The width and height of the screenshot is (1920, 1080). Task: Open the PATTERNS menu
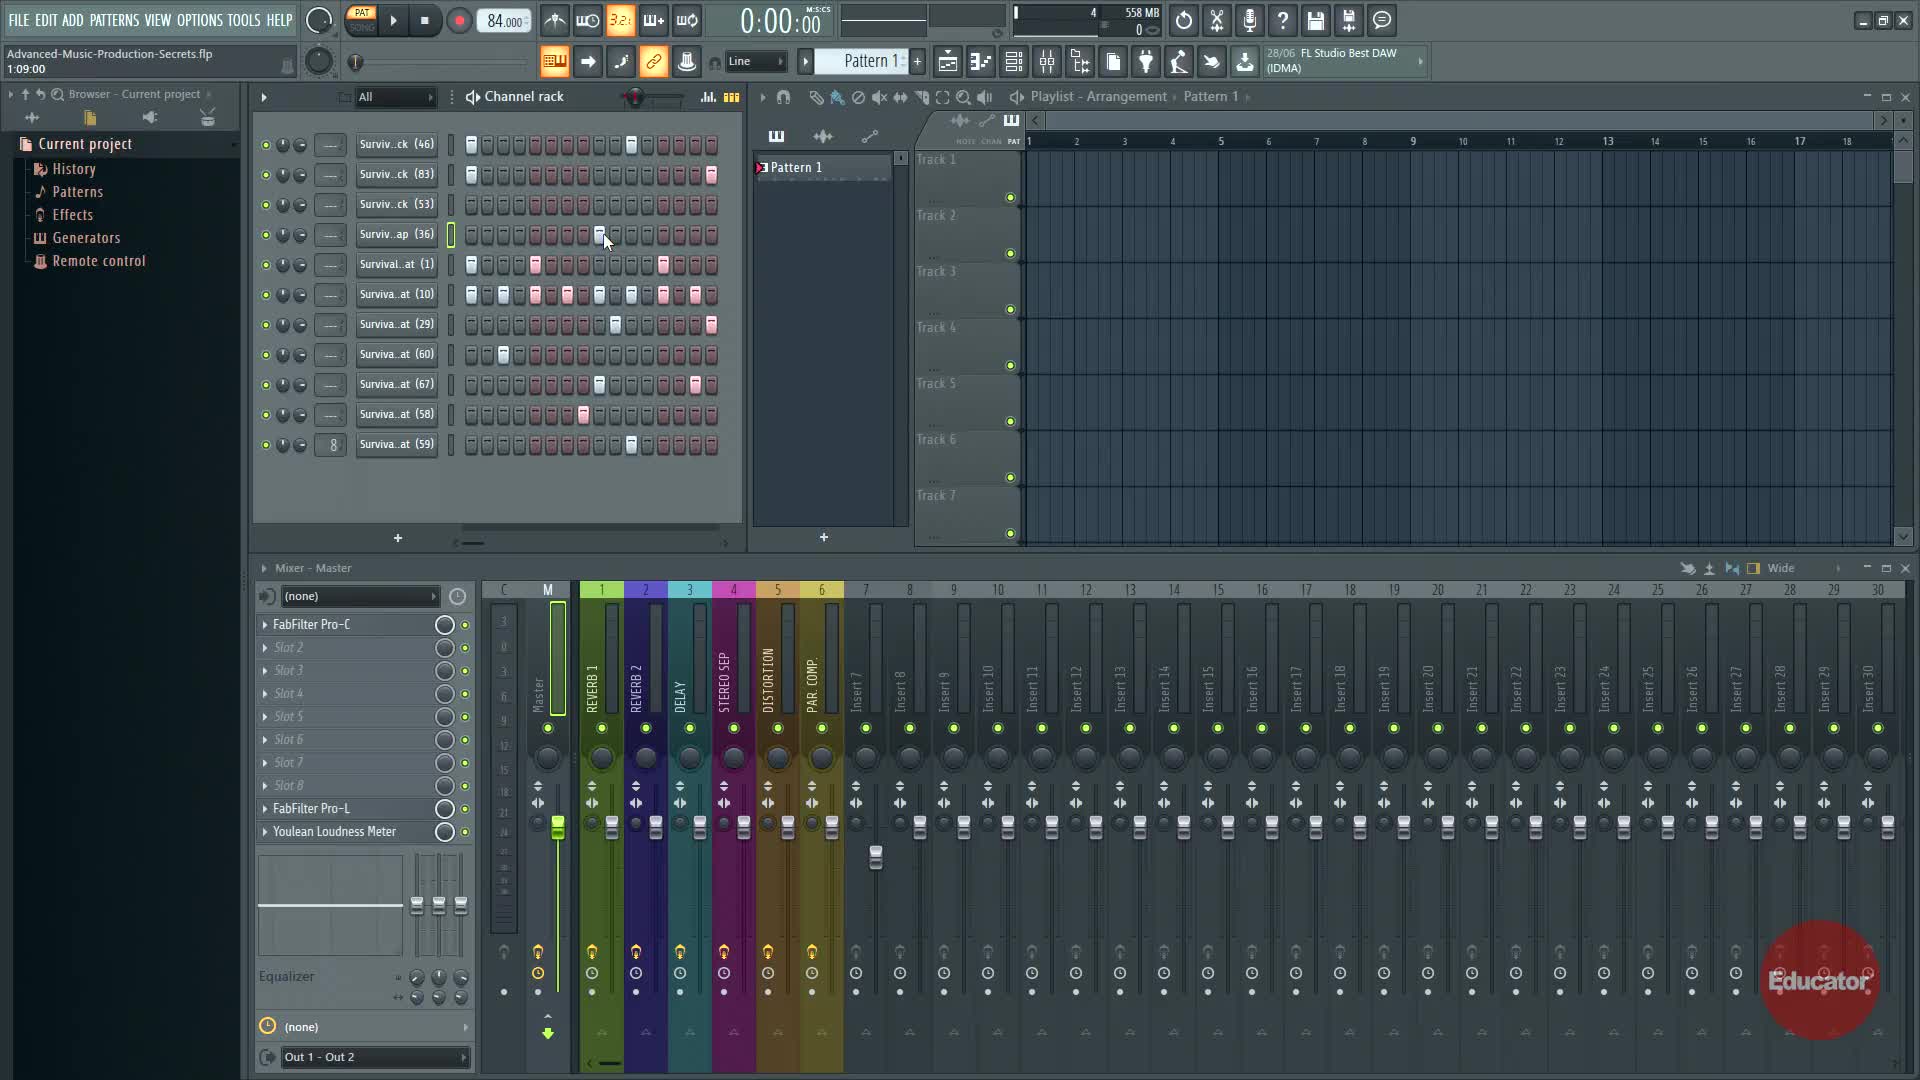tap(114, 20)
